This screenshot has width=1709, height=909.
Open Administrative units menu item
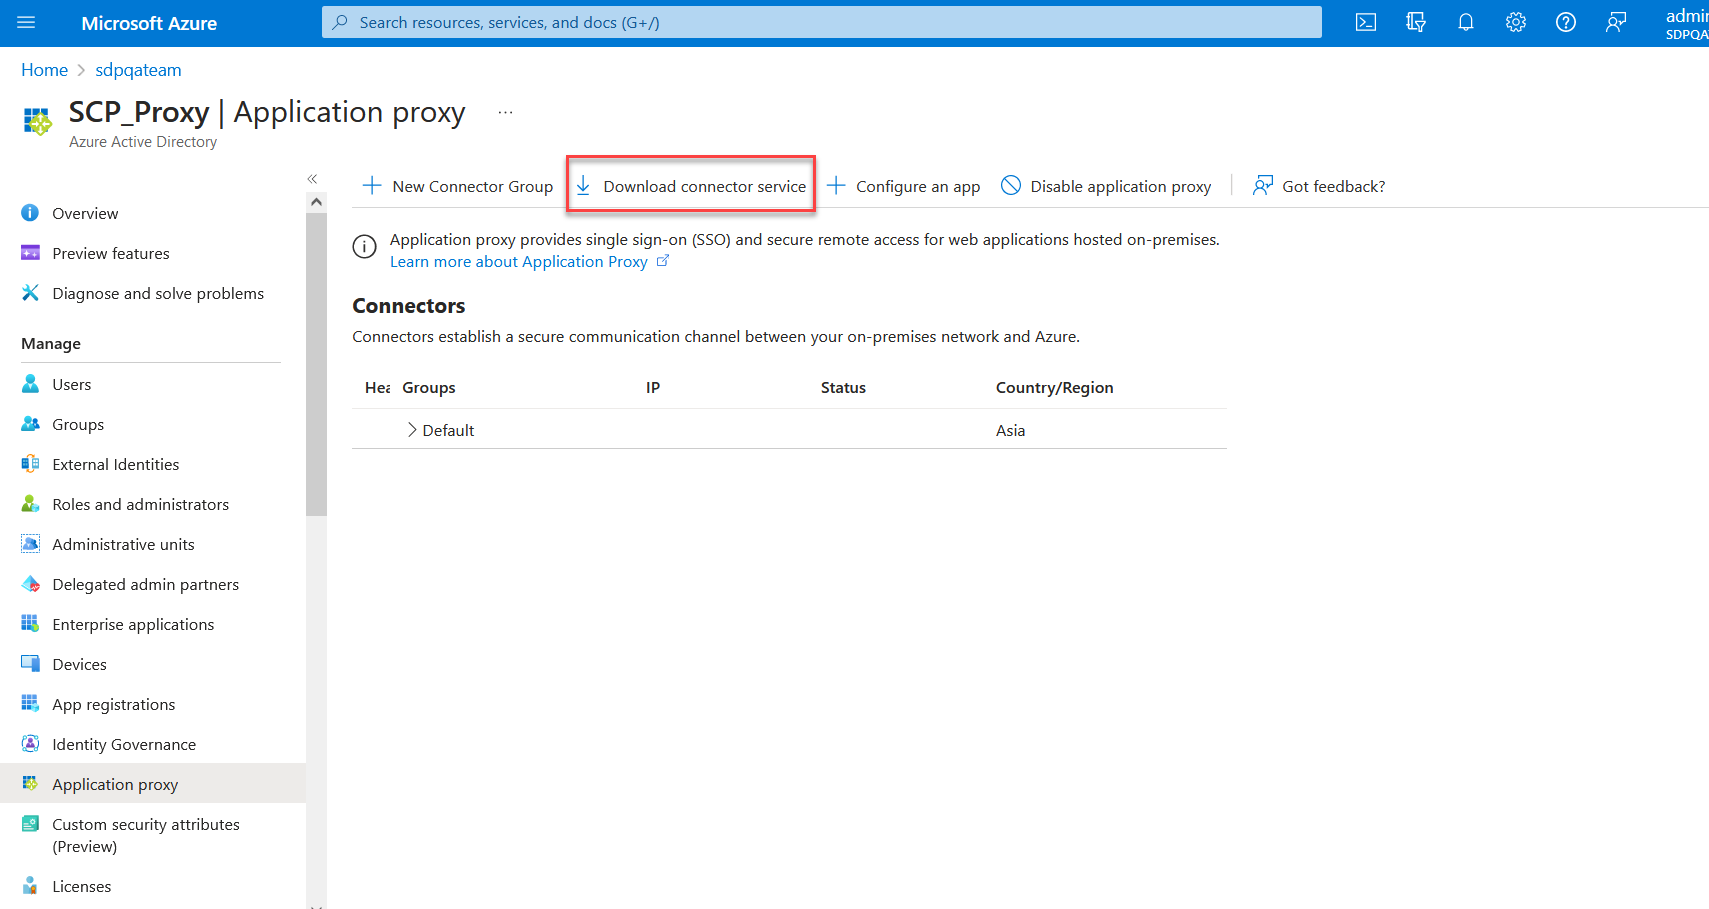[124, 544]
